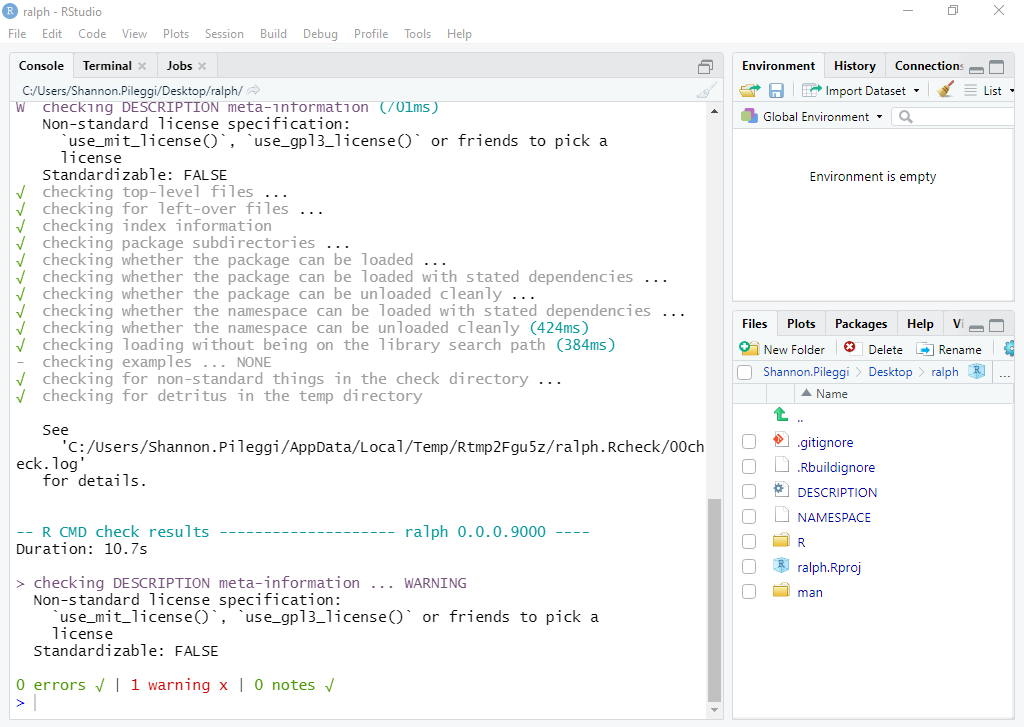Click the DESCRIPTION file icon
This screenshot has height=727, width=1024.
[x=780, y=490]
